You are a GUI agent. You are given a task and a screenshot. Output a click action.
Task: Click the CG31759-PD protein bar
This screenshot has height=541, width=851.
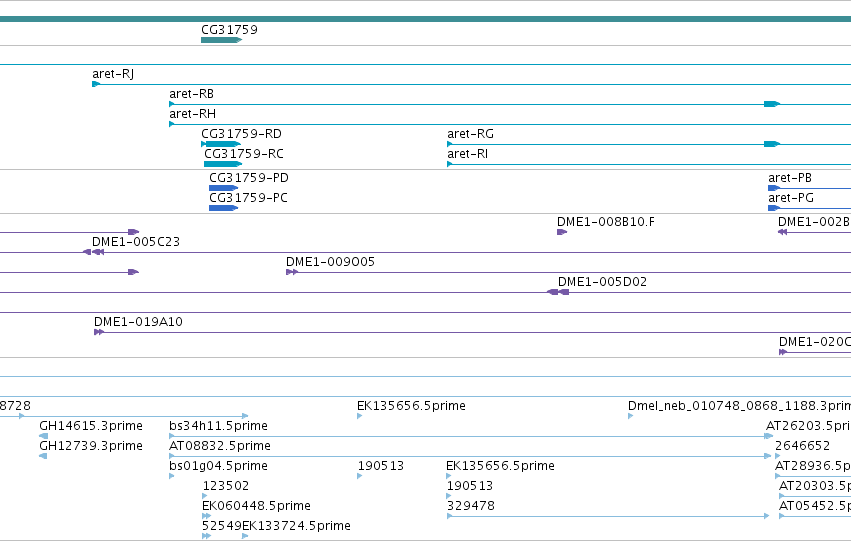click(x=224, y=188)
